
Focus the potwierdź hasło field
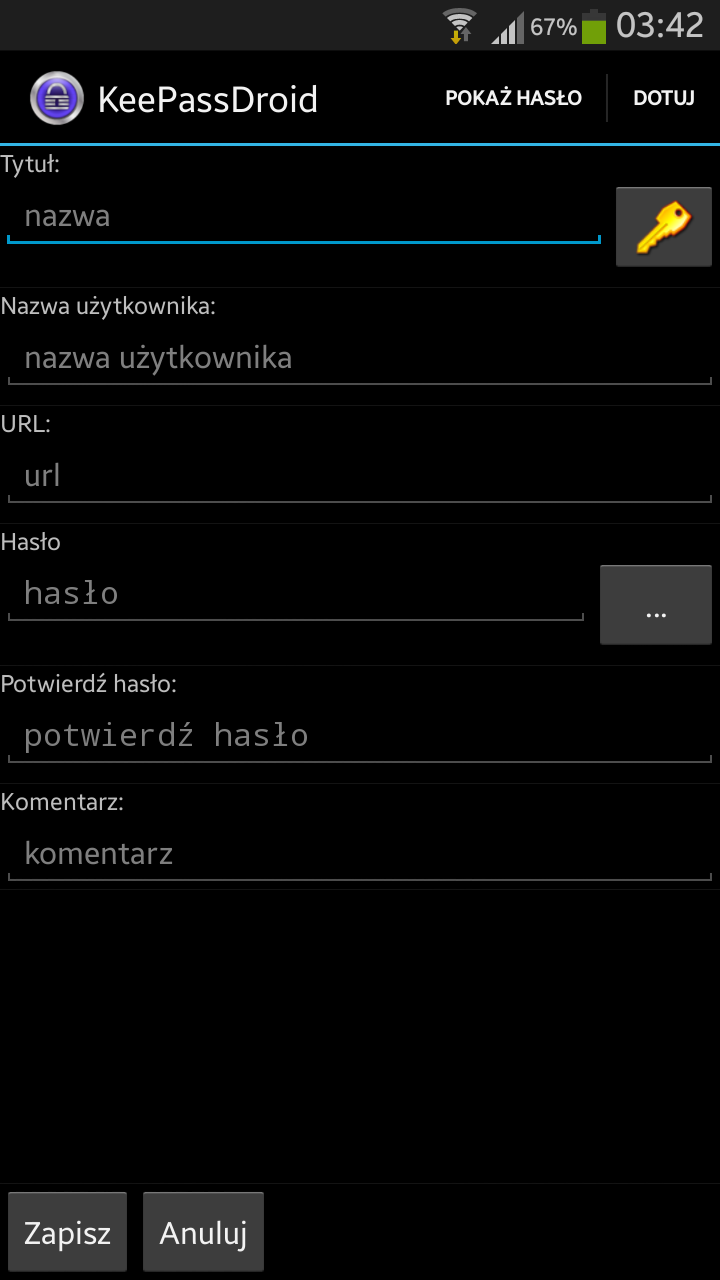pos(360,736)
